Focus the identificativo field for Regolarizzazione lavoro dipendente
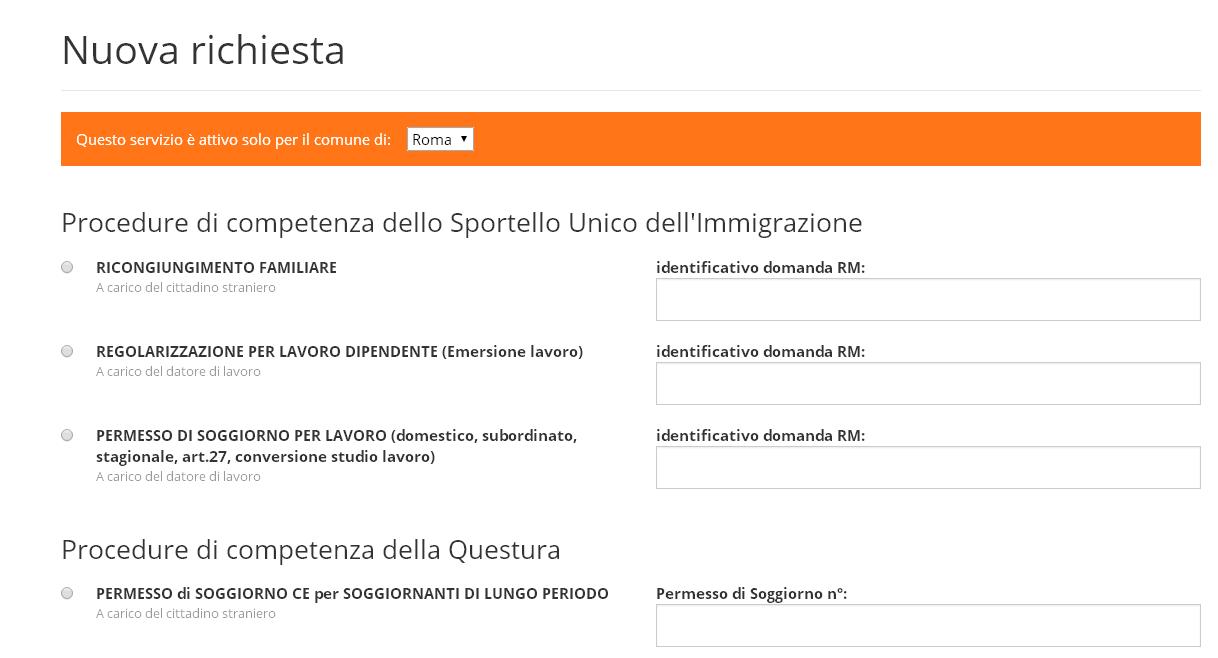1218x658 pixels. [927, 384]
